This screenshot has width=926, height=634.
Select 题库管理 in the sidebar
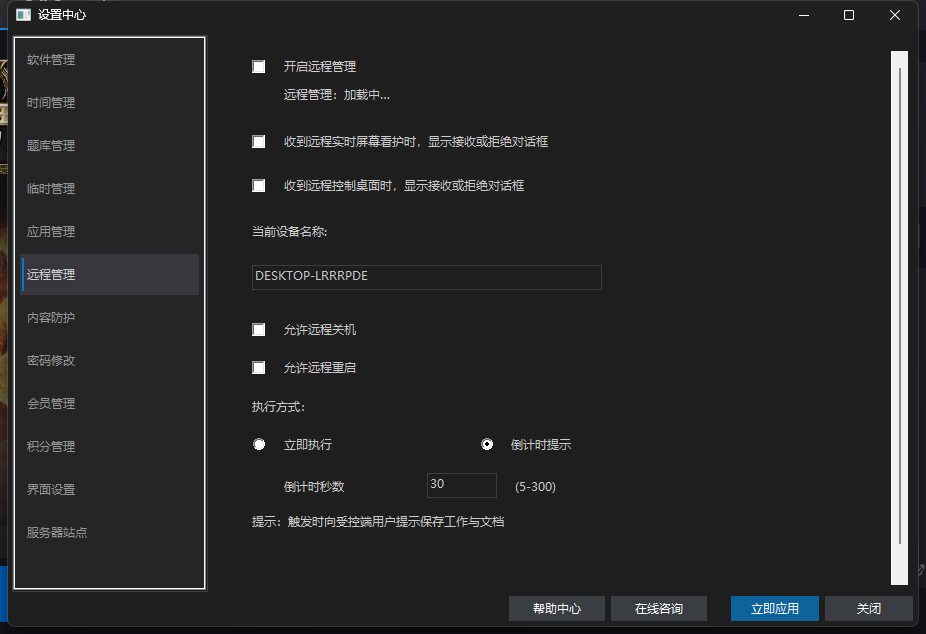[110, 146]
